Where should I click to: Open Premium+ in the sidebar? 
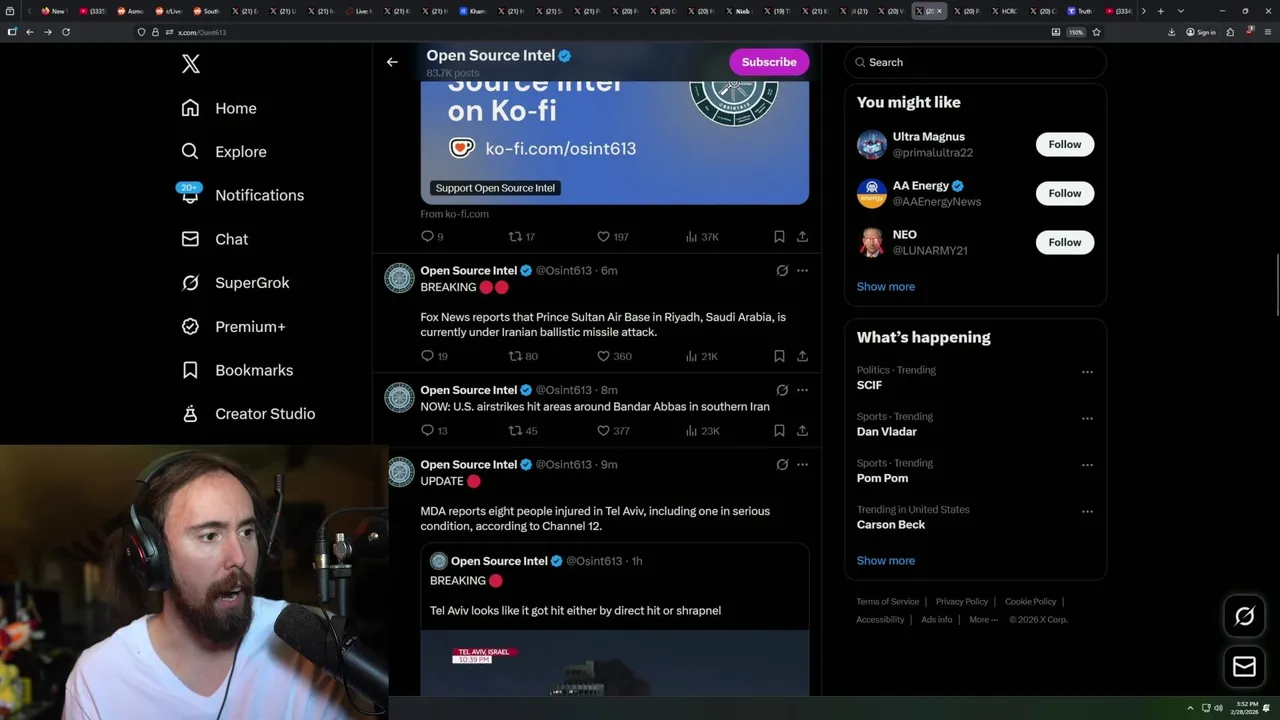point(233,326)
